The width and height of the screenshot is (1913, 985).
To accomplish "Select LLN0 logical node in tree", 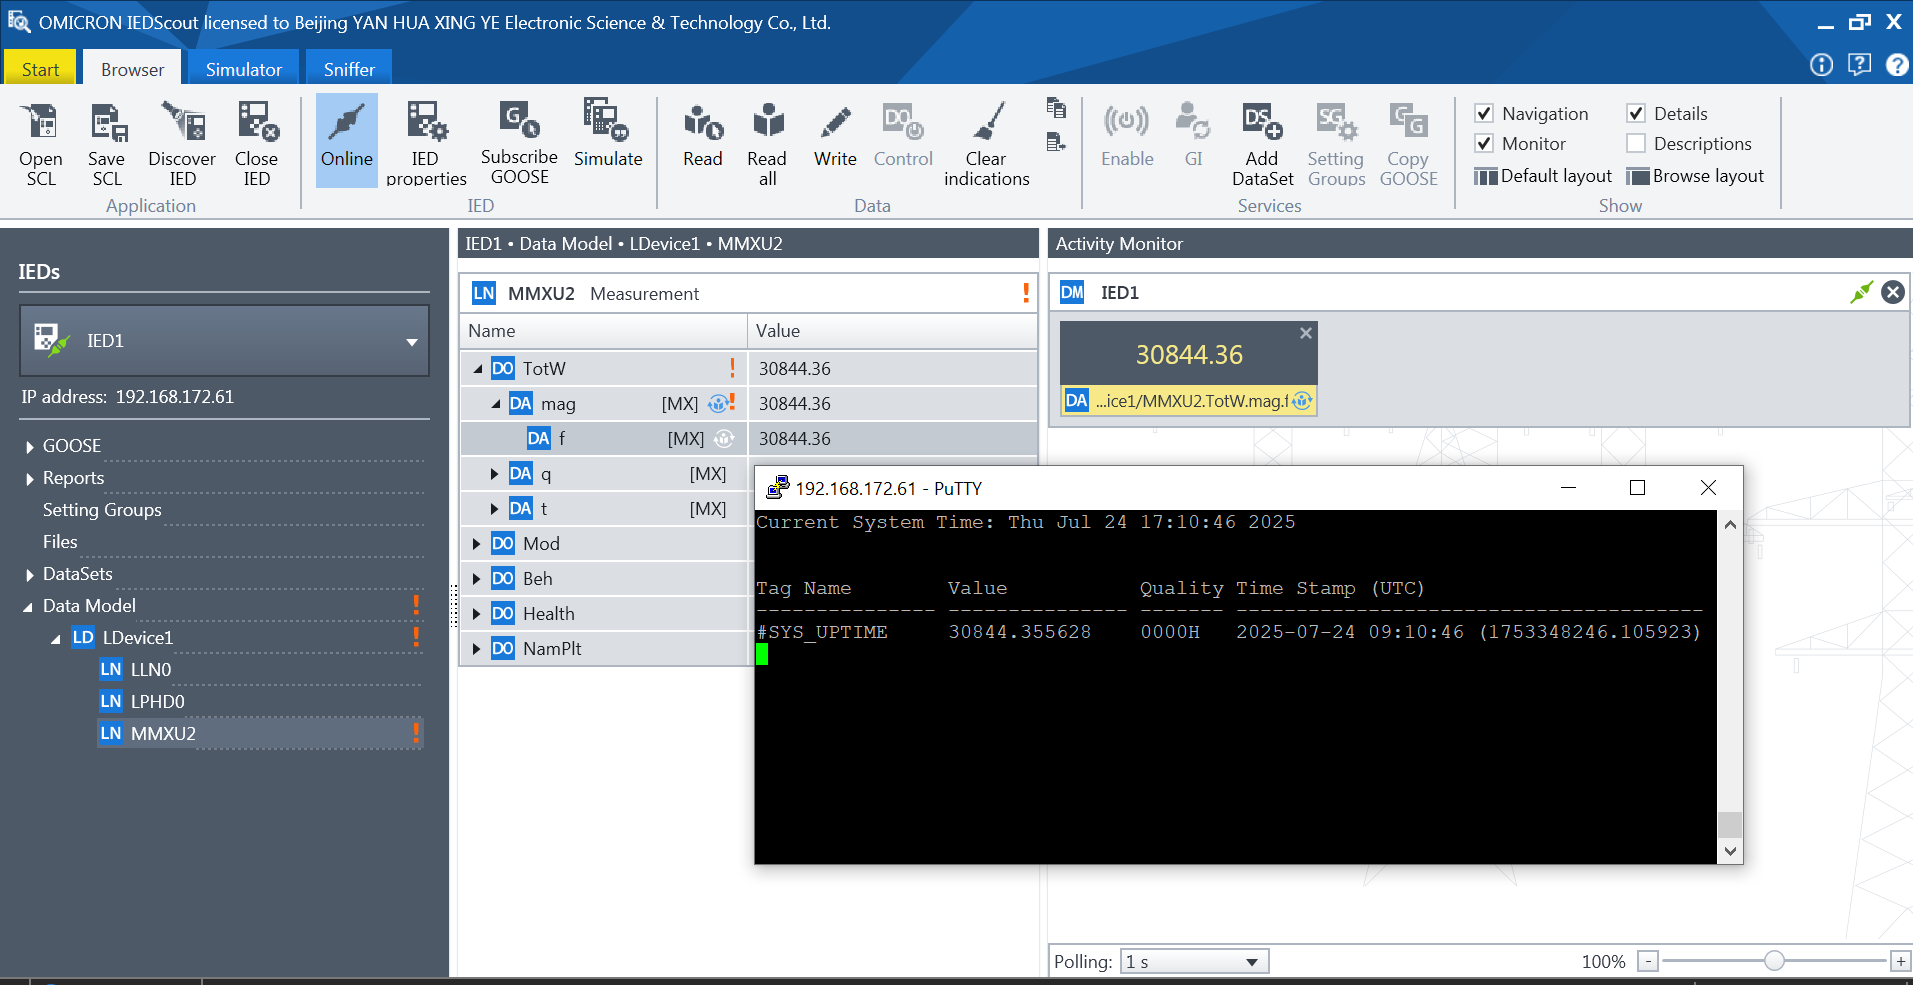I will 151,670.
